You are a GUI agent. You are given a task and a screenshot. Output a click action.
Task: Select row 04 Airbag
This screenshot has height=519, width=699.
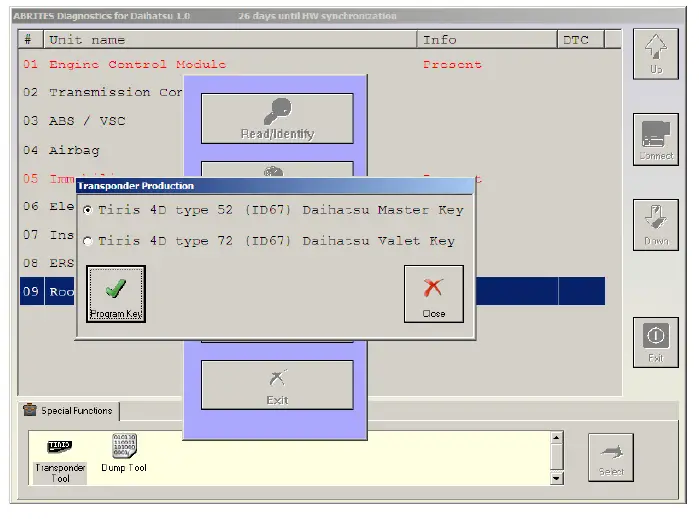[x=102, y=150]
